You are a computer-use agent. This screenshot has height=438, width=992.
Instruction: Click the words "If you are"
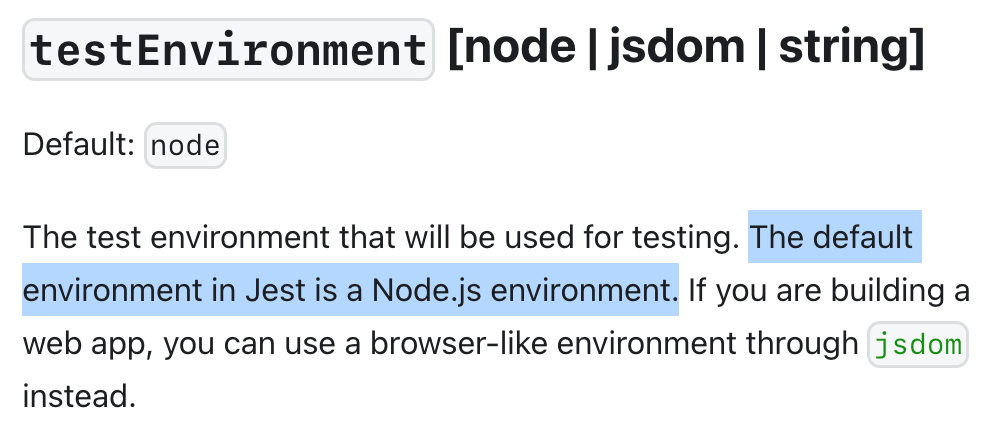[753, 292]
